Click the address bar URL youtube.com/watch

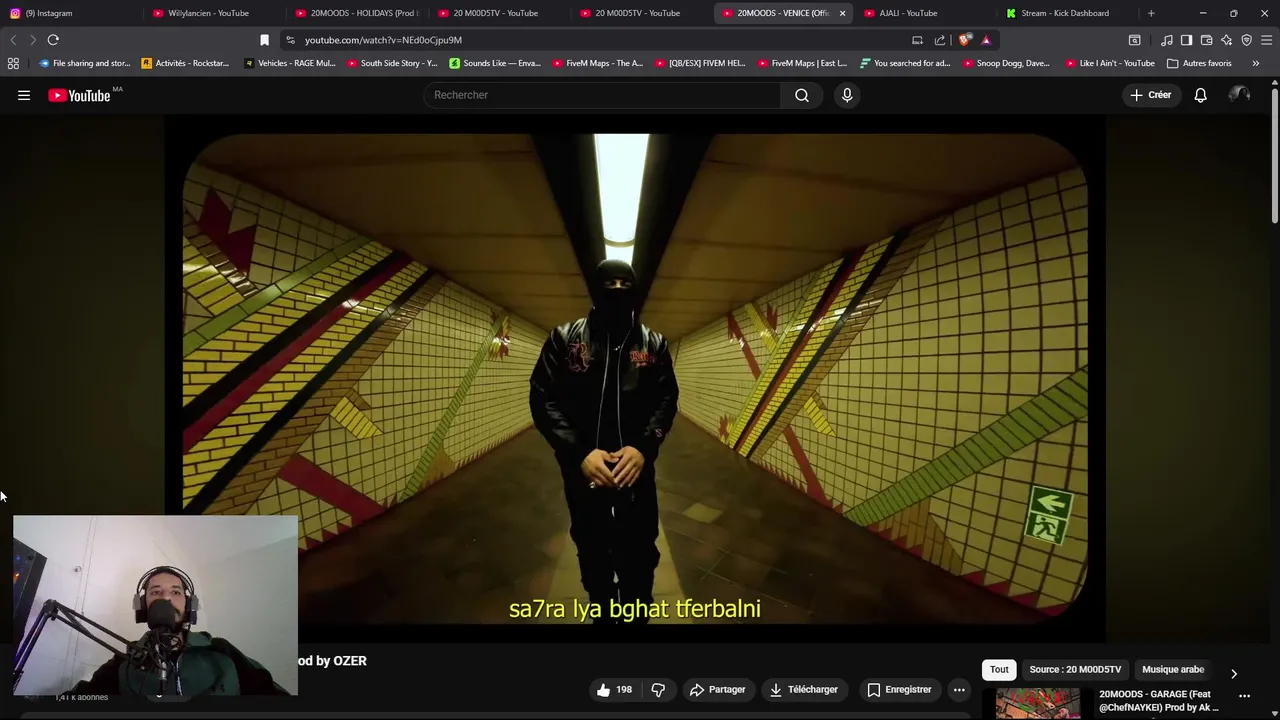click(x=383, y=40)
